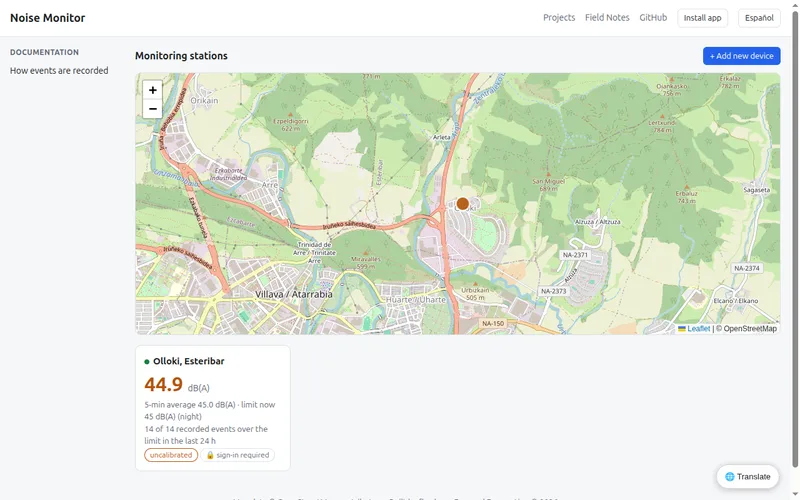Click the uncalibrated badge

(171, 455)
